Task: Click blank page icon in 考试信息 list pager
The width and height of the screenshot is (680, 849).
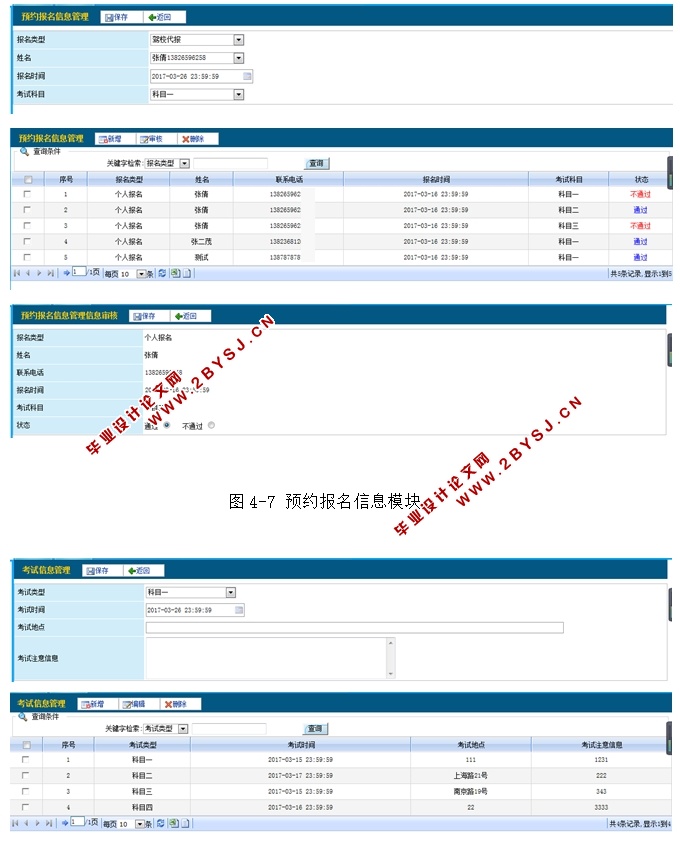Action: [x=185, y=824]
